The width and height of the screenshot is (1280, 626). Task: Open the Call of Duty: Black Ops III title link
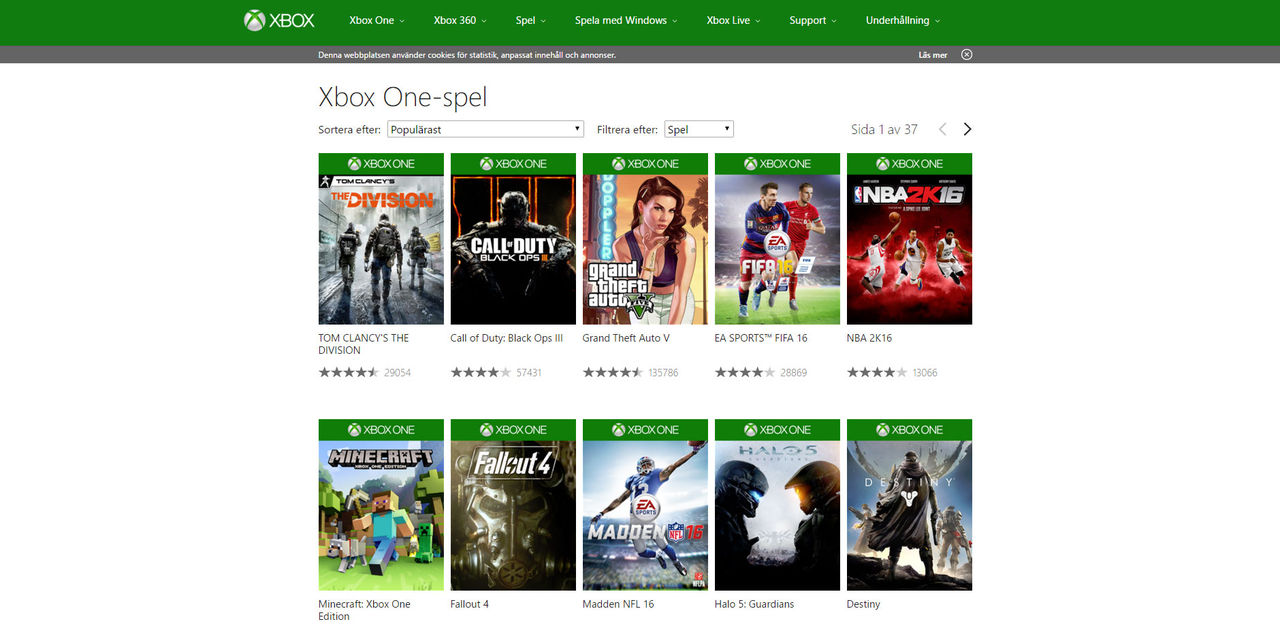pyautogui.click(x=506, y=338)
